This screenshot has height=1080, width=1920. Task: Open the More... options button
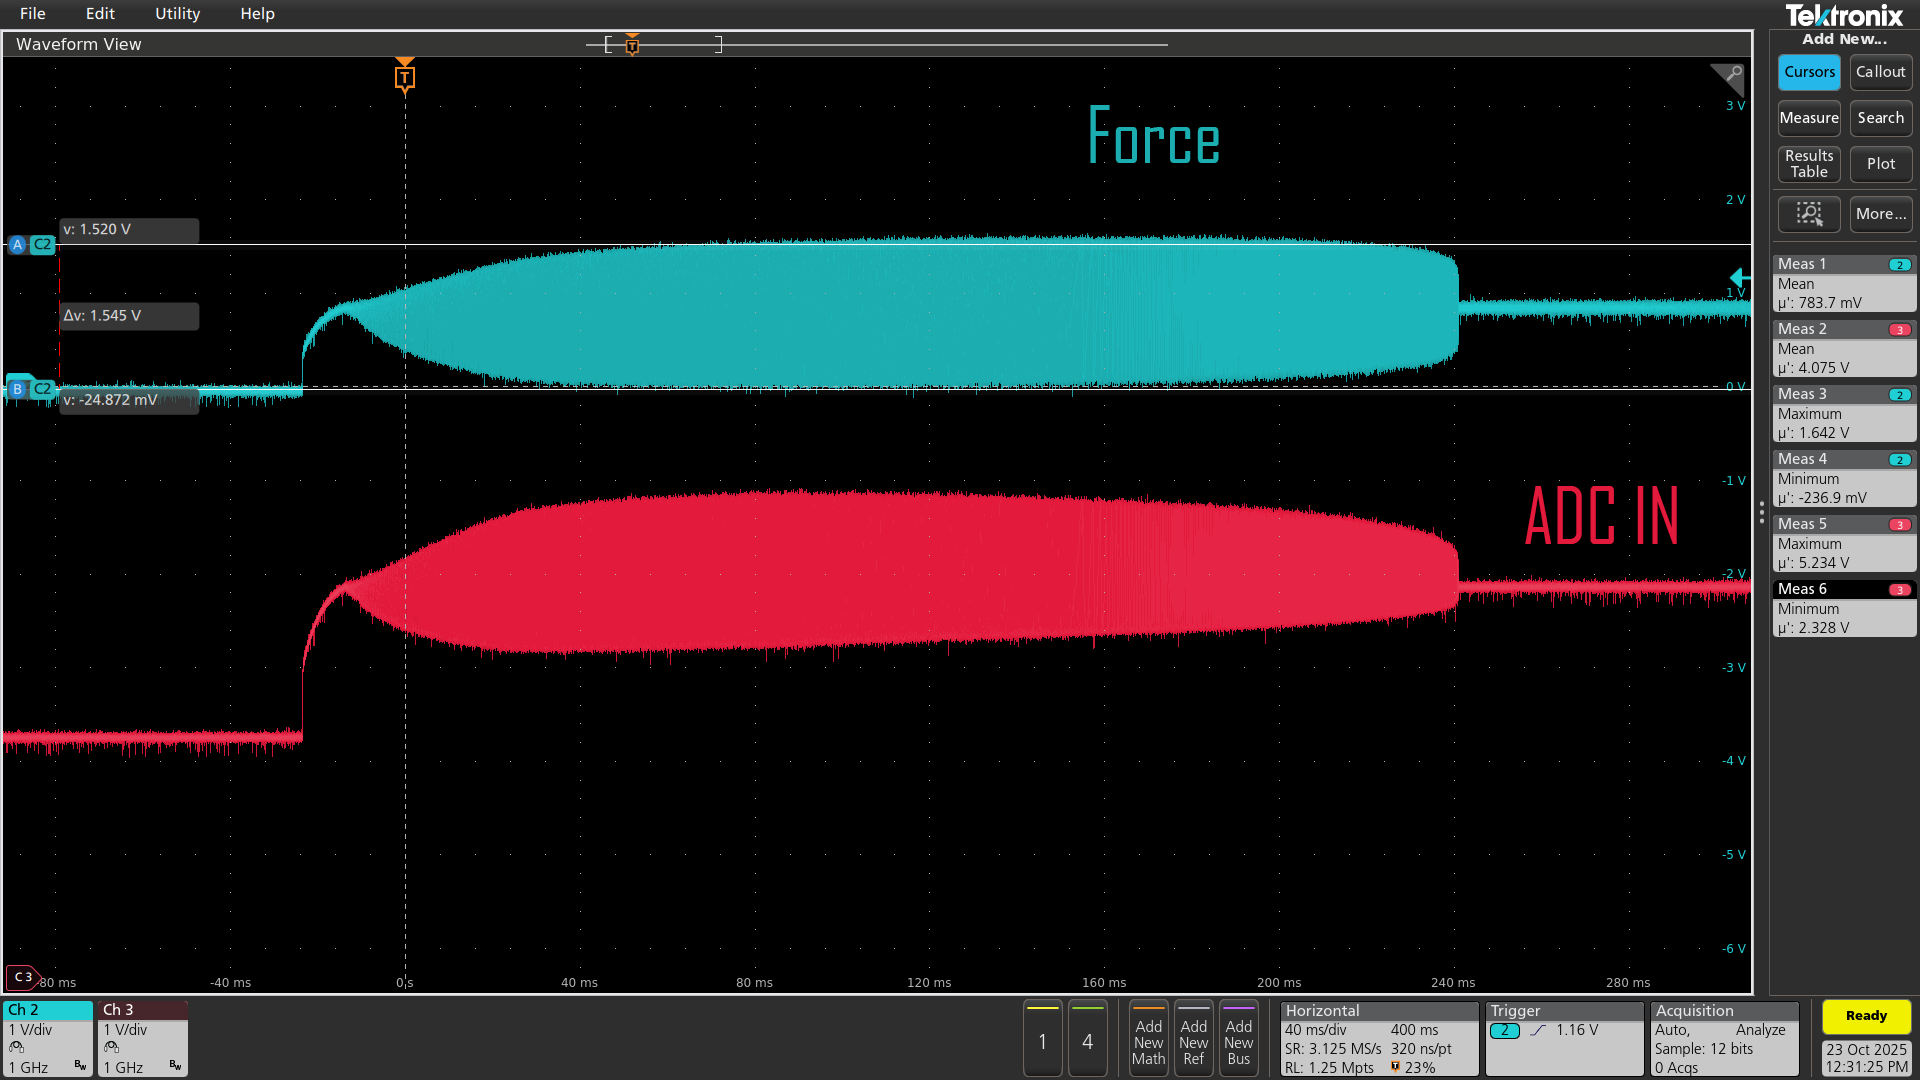point(1880,214)
